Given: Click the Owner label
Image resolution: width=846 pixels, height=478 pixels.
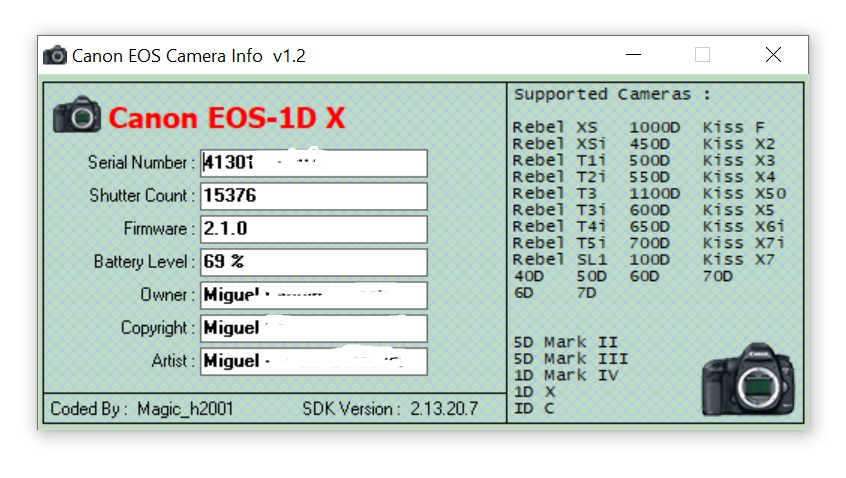Looking at the screenshot, I should tap(167, 295).
